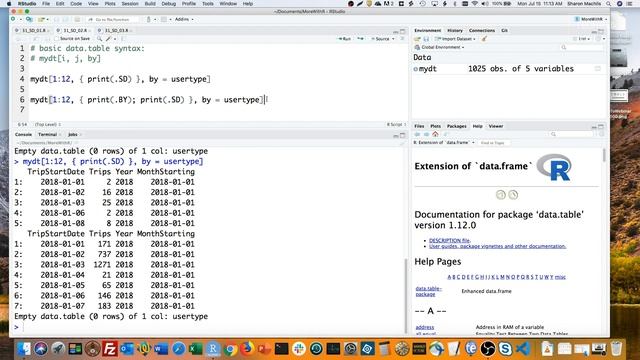Click the address help page link

425,327
